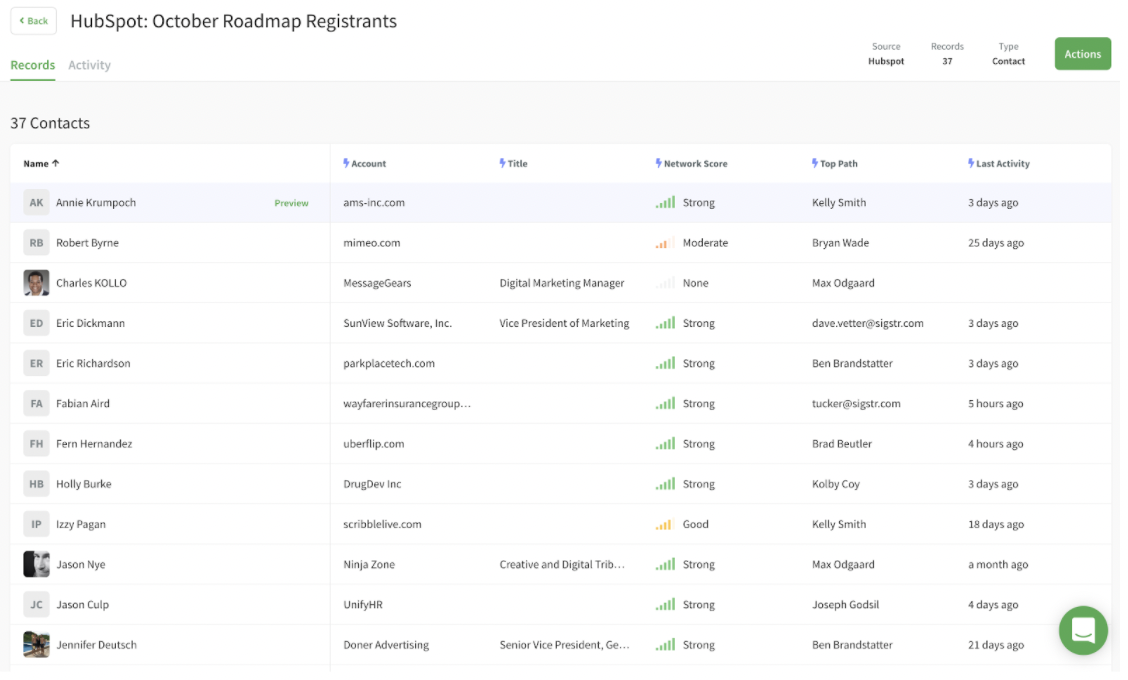This screenshot has width=1128, height=680.
Task: Preview Annie Krumpoch's contact record
Action: click(x=291, y=204)
